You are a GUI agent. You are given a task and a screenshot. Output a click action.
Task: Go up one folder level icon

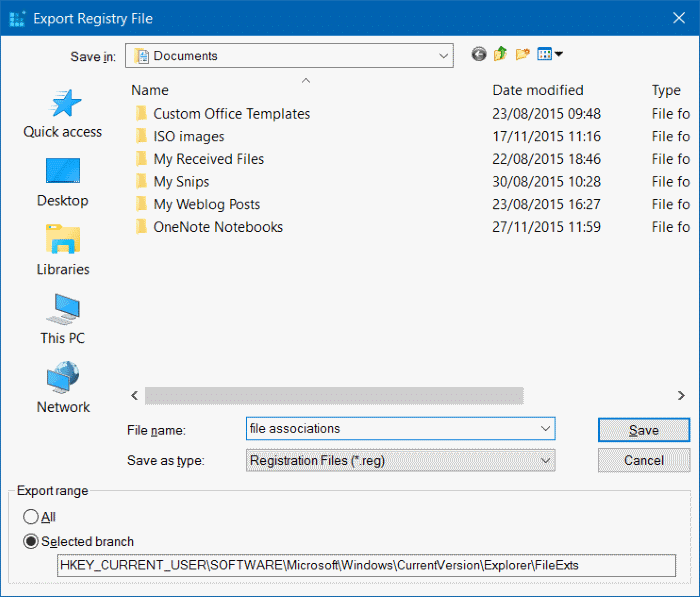[500, 54]
